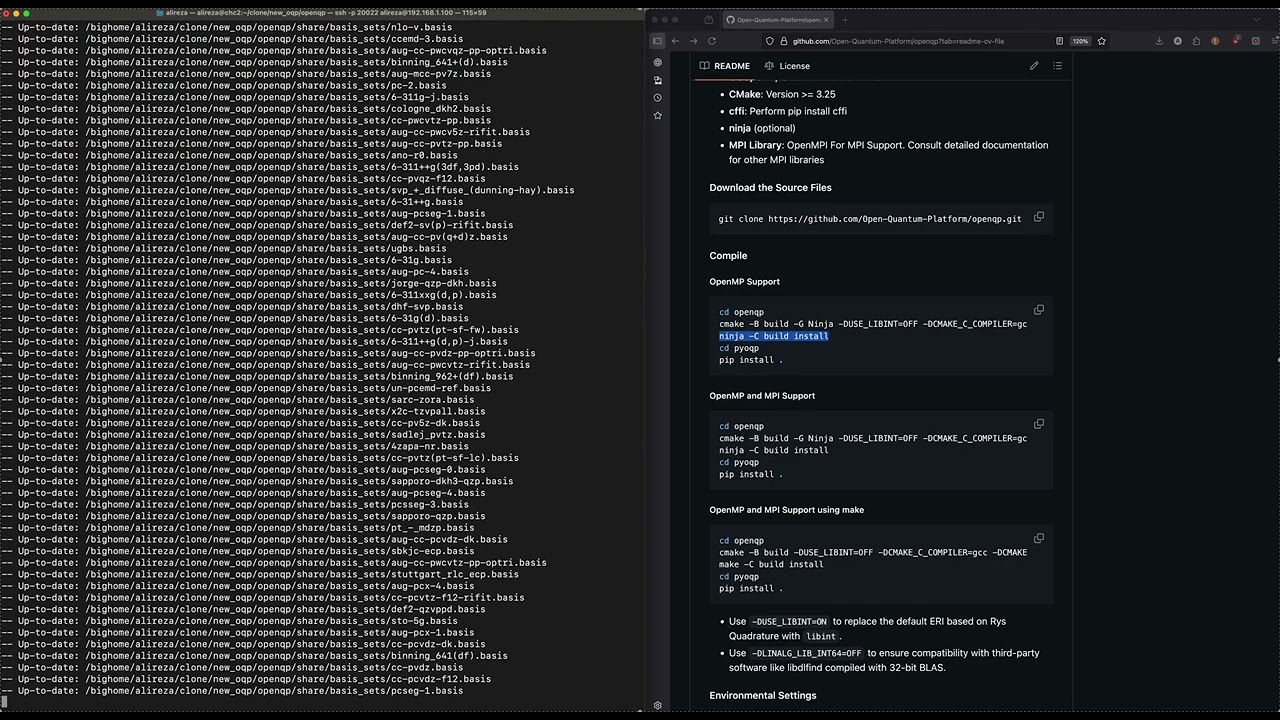The width and height of the screenshot is (1280, 720).
Task: Select the Open-Quantum-Platform/openqp browser tab
Action: click(x=777, y=19)
